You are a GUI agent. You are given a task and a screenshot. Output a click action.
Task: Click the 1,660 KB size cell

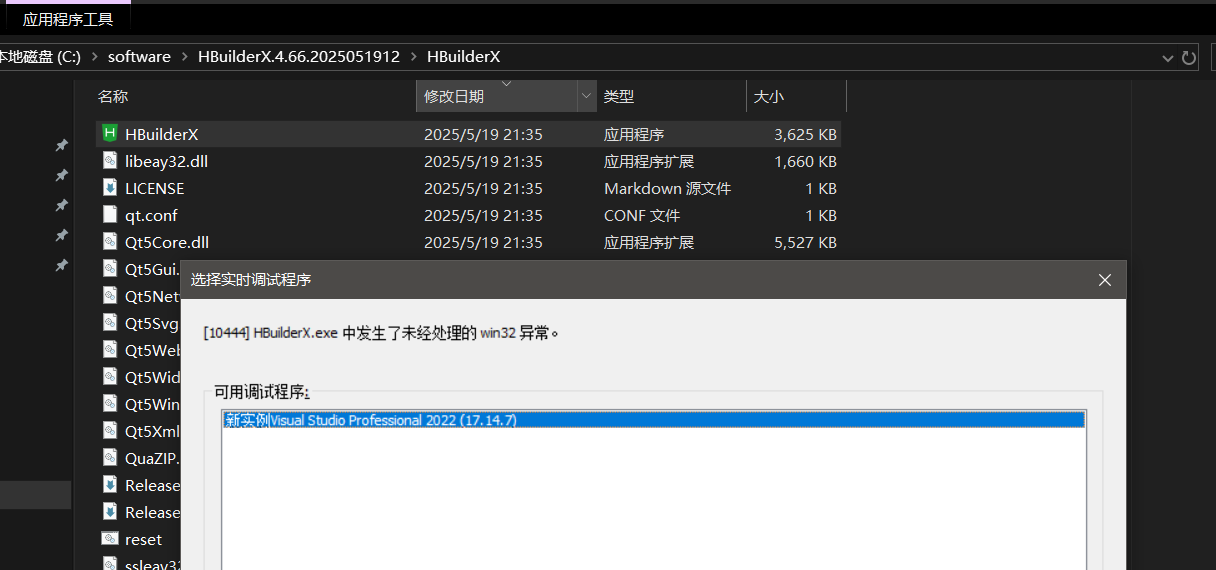click(805, 161)
